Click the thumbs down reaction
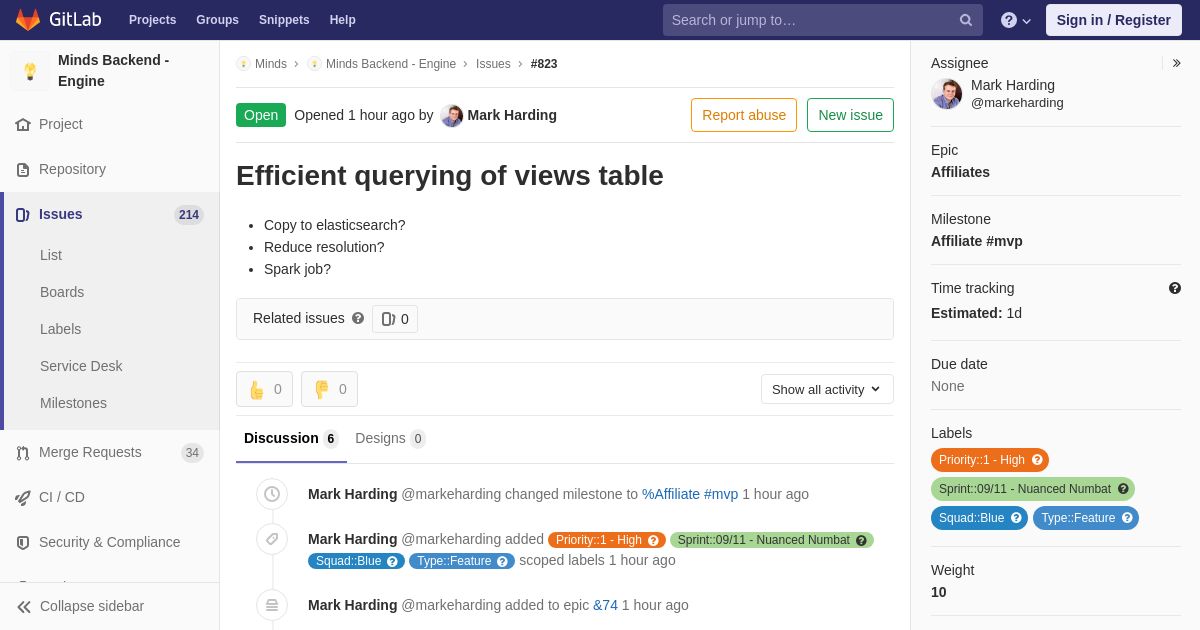This screenshot has width=1200, height=630. pos(329,389)
